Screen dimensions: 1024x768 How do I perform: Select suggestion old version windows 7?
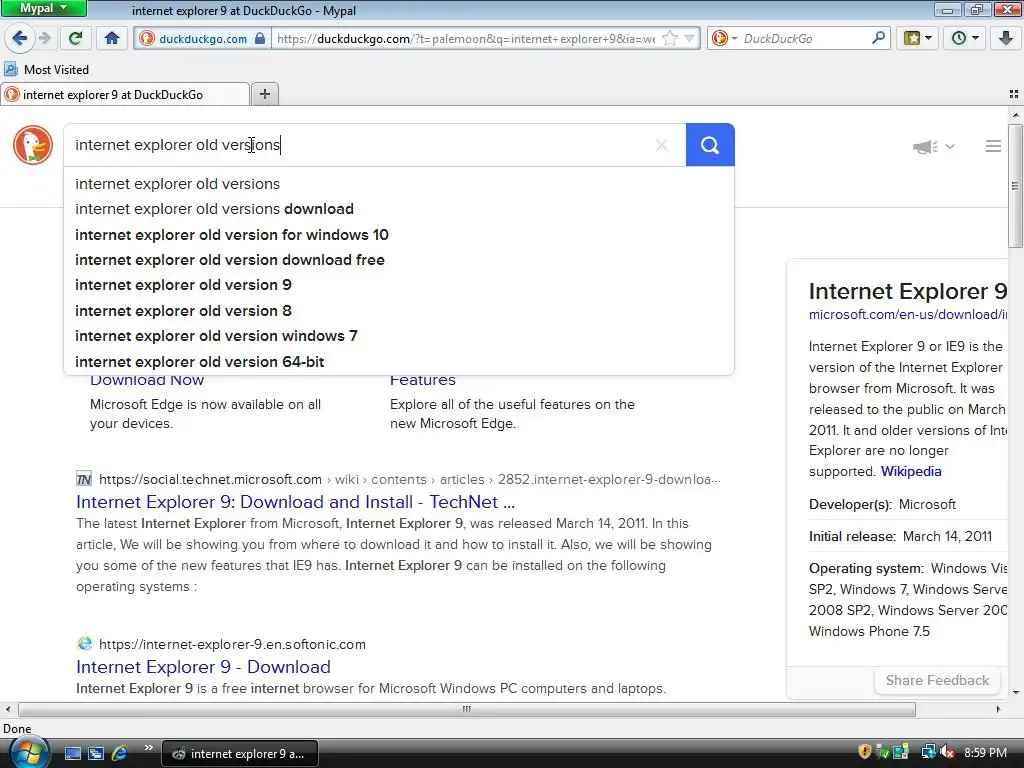point(398,336)
